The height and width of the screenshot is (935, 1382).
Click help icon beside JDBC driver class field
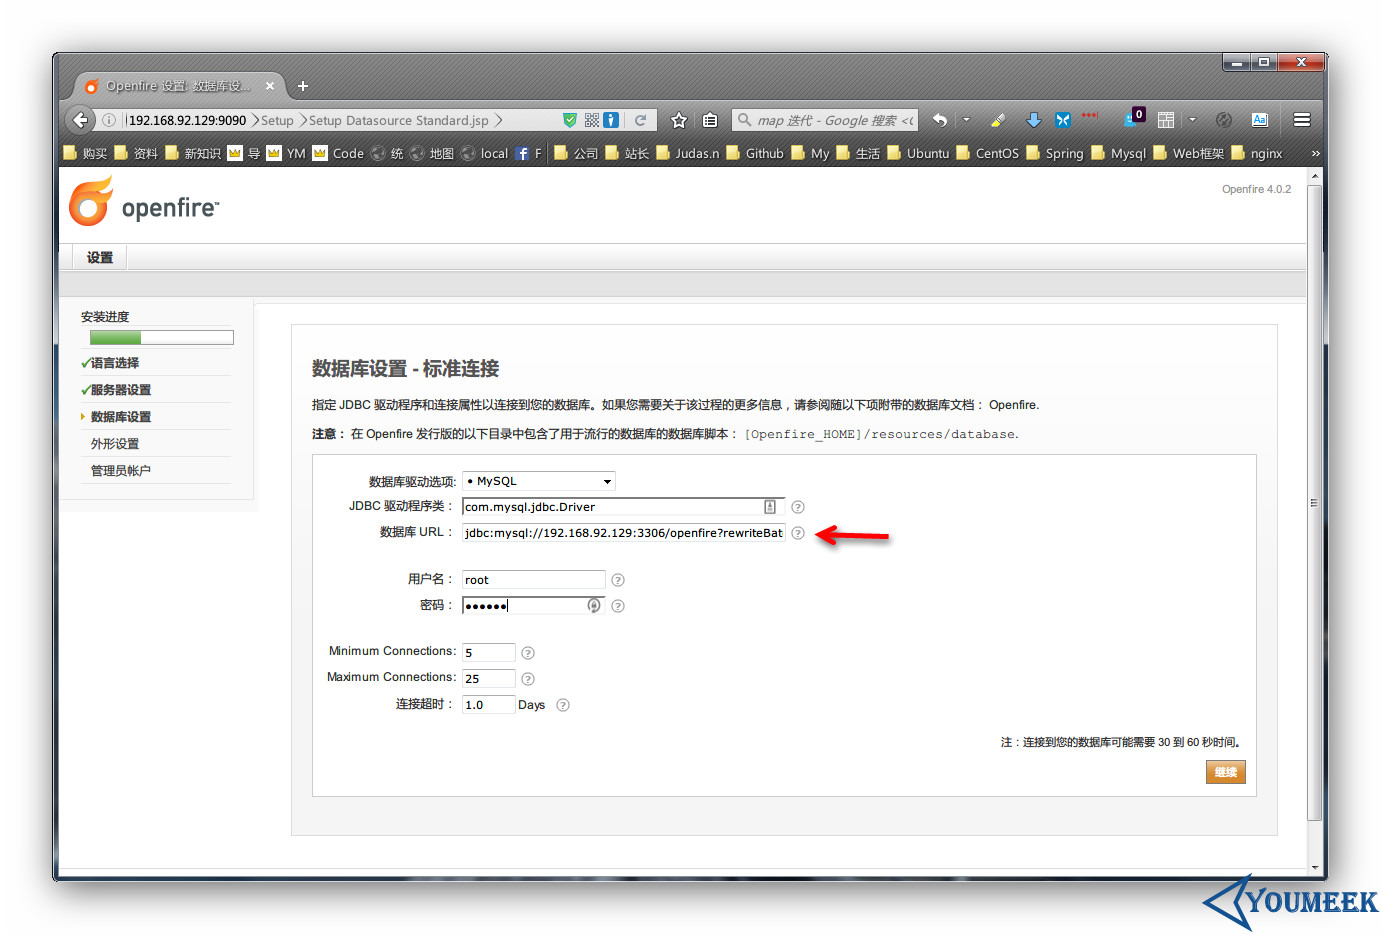coord(798,507)
